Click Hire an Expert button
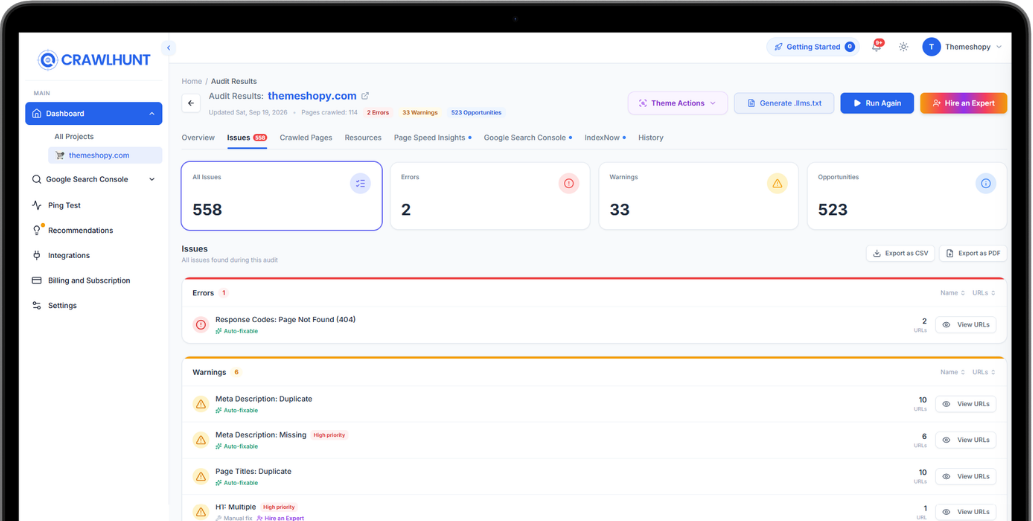The width and height of the screenshot is (1033, 521). (x=963, y=103)
